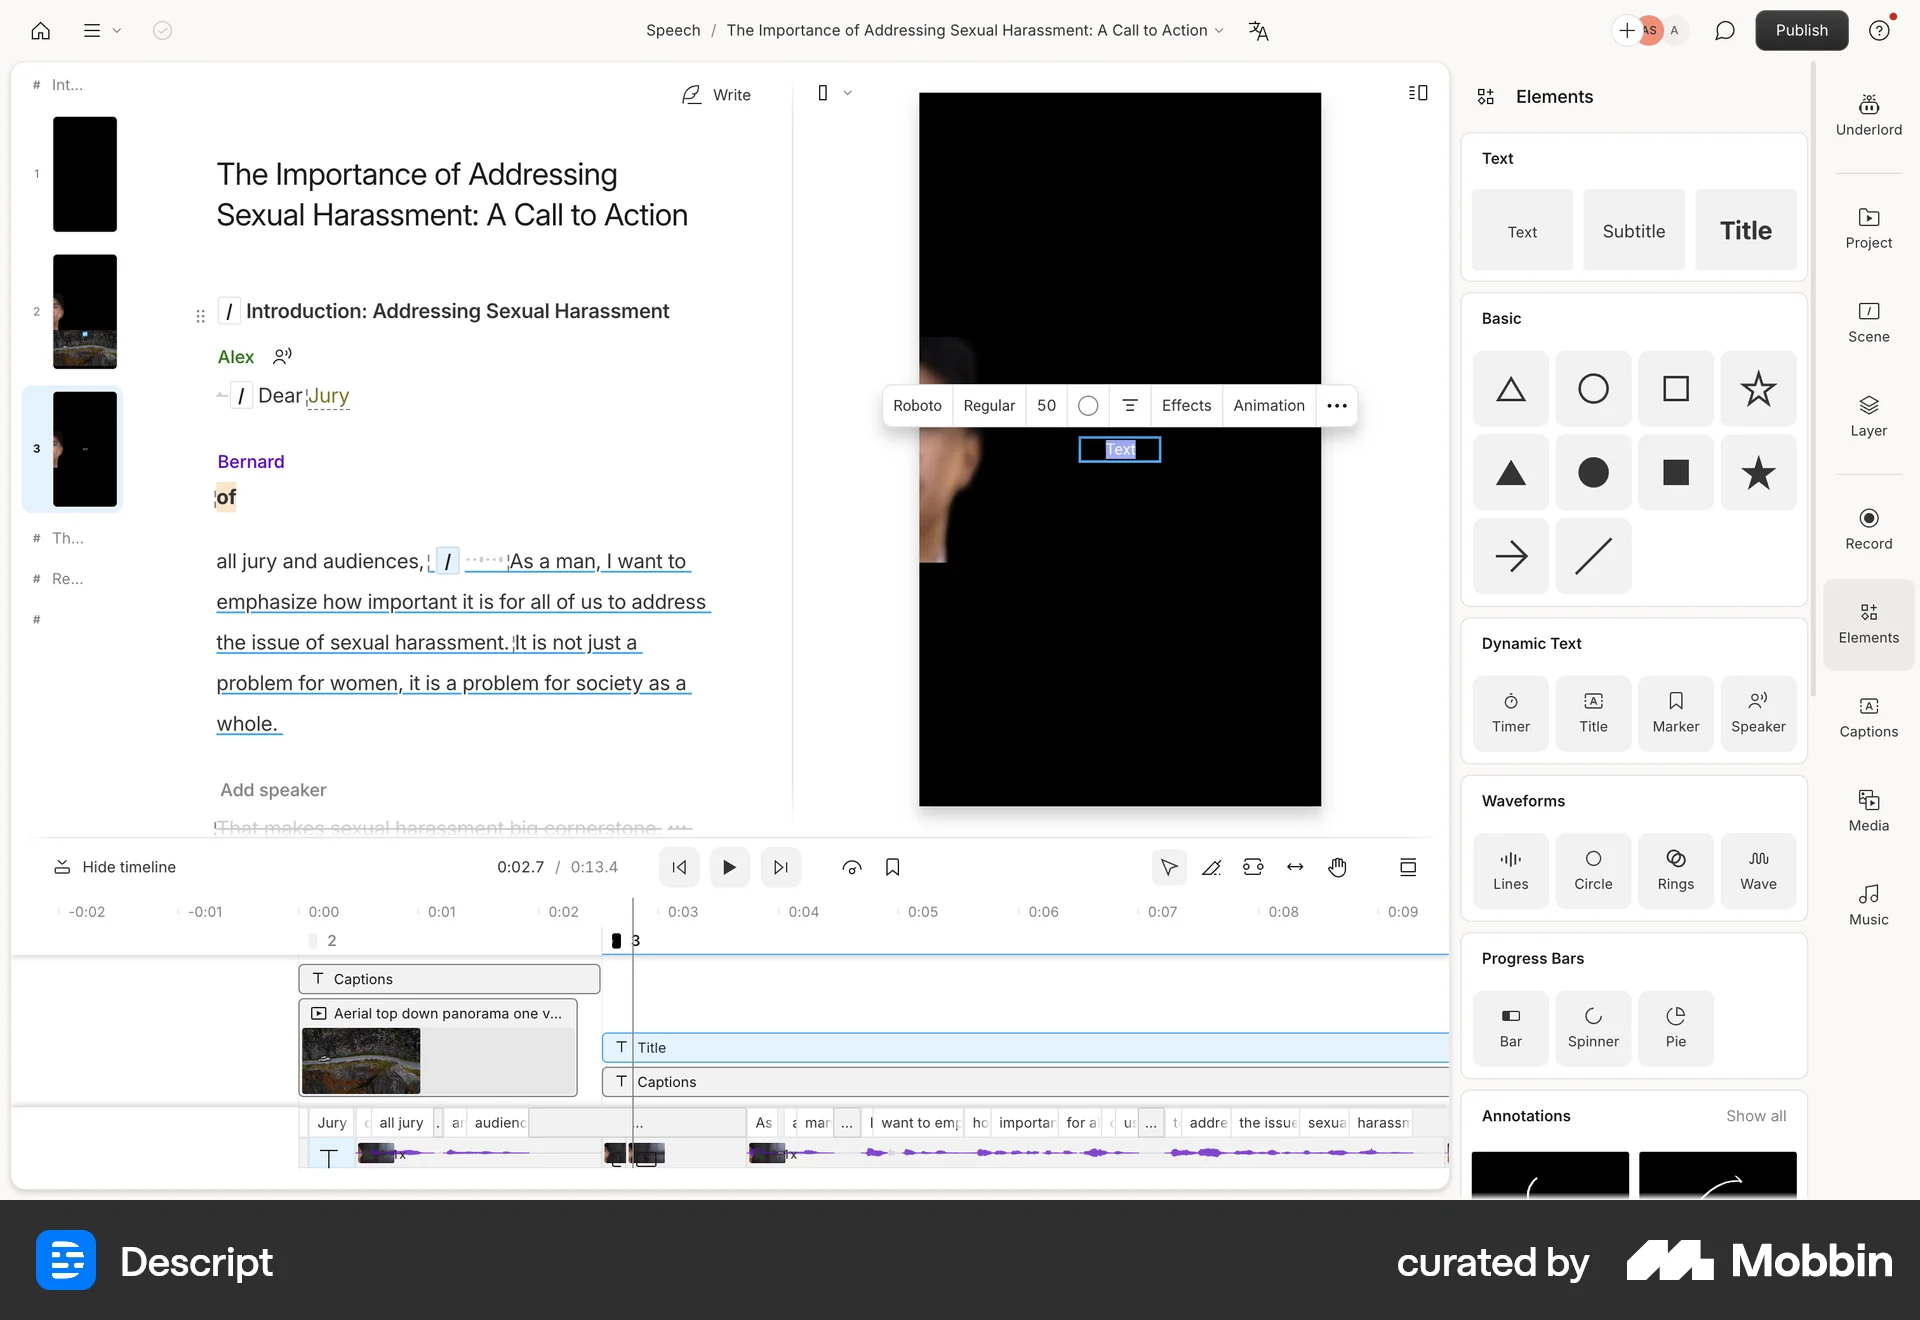Insert the Pie progress bar element
1920x1320 pixels.
click(x=1676, y=1027)
